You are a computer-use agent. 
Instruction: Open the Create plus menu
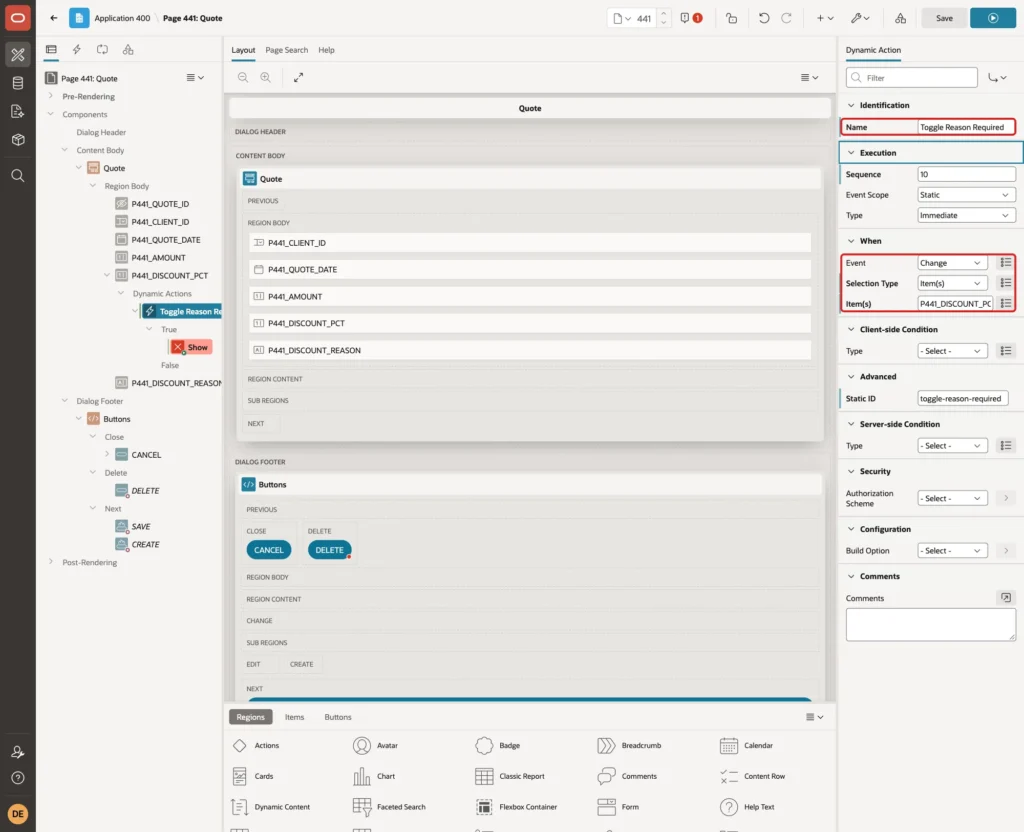pyautogui.click(x=825, y=18)
